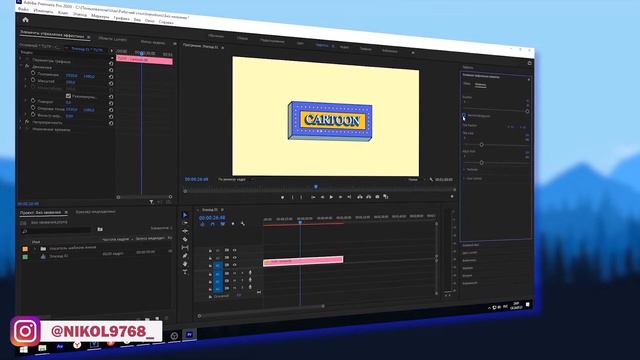Image resolution: width=640 pixels, height=360 pixels.
Task: Select the Hand tool
Action: click(x=185, y=264)
